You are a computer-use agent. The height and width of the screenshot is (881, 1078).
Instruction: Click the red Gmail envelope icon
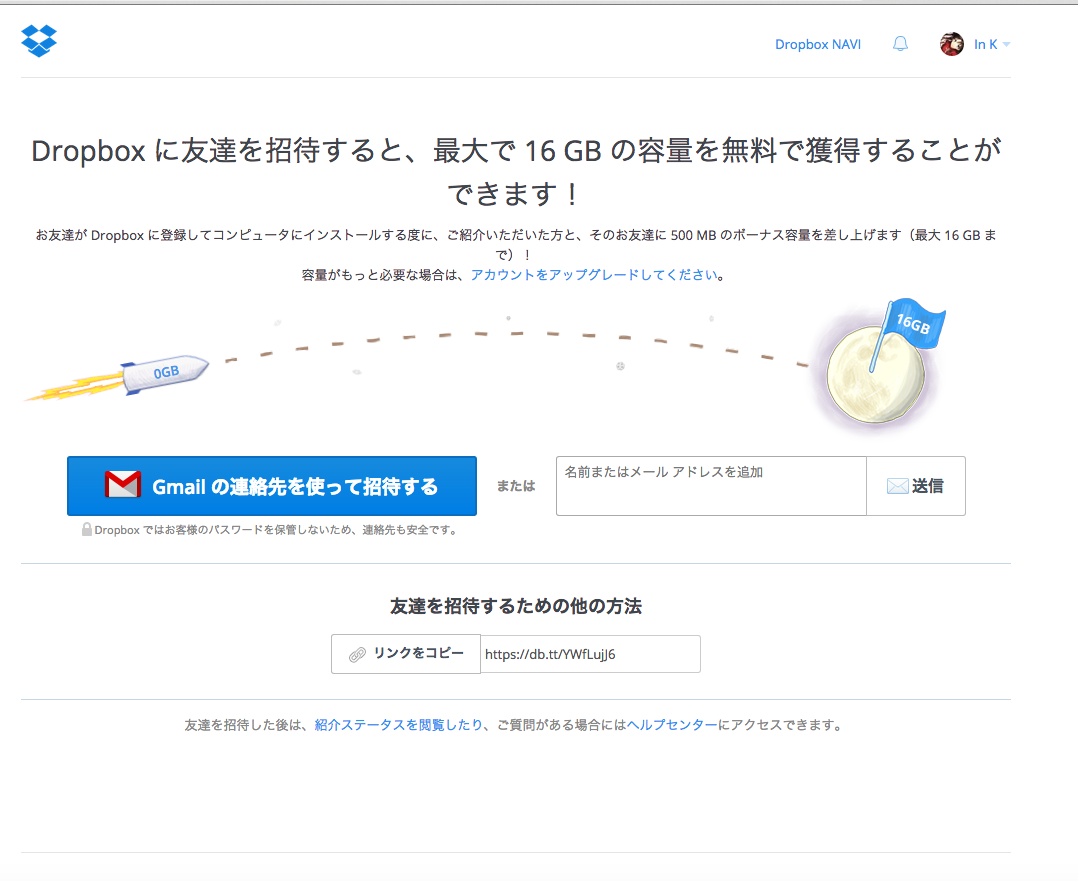[123, 486]
